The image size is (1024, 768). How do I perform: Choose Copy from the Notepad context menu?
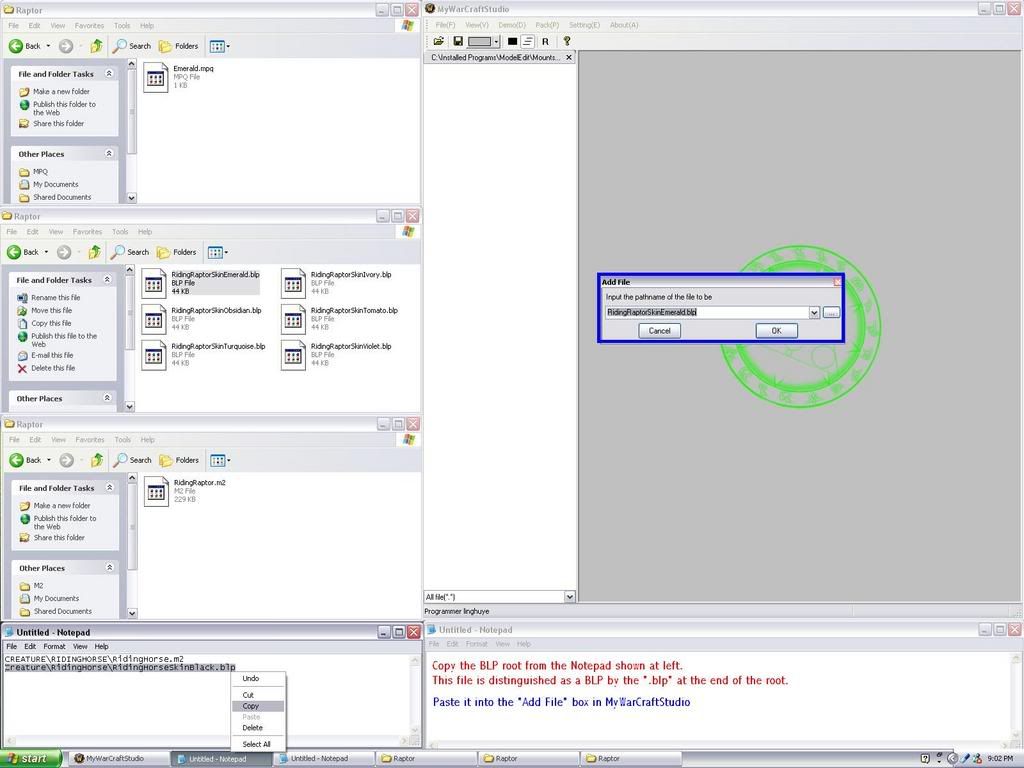click(x=258, y=706)
